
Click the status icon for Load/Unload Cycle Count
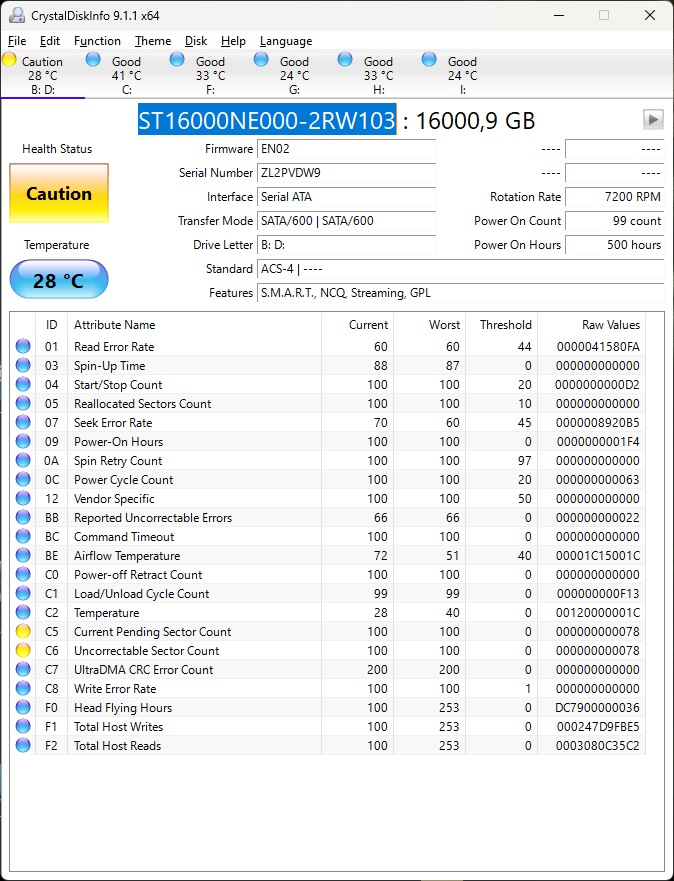pos(23,594)
